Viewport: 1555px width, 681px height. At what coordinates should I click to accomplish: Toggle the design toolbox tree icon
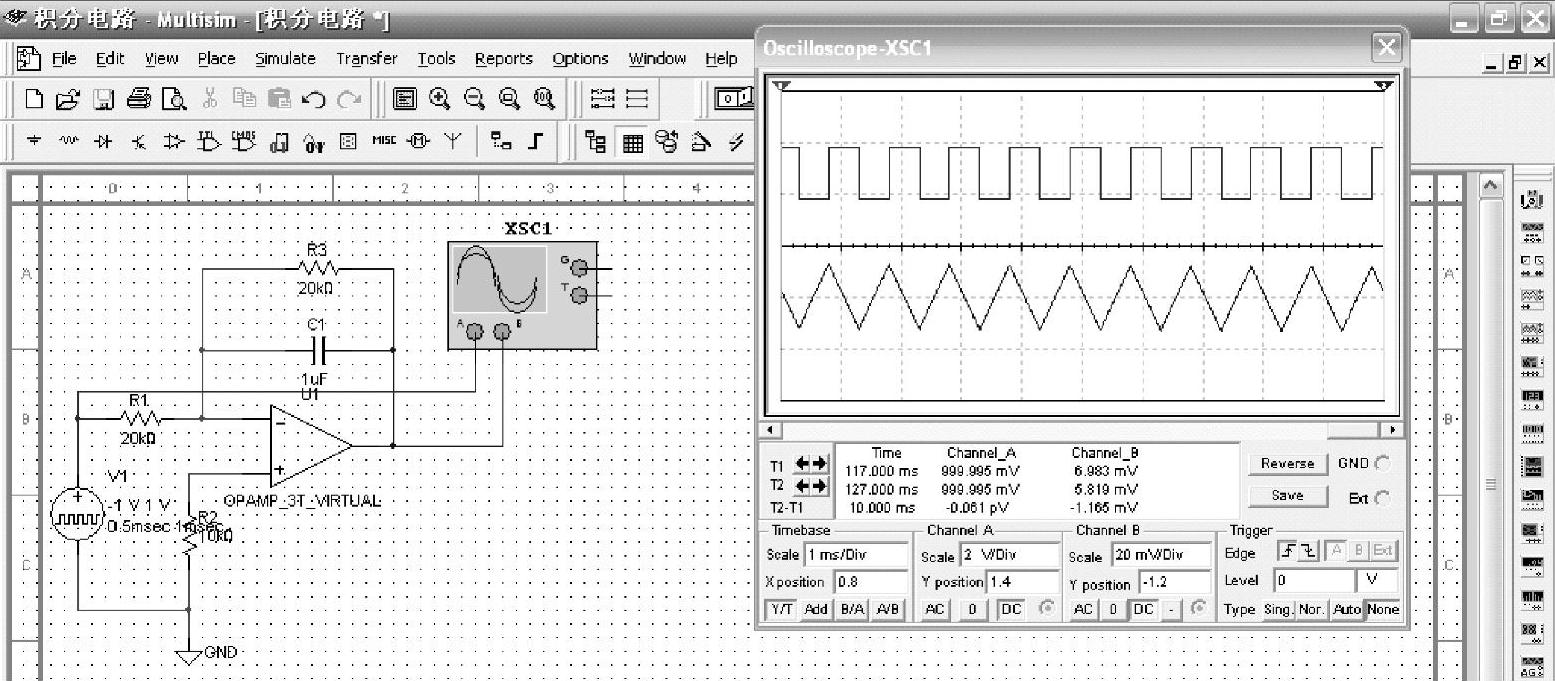[595, 142]
